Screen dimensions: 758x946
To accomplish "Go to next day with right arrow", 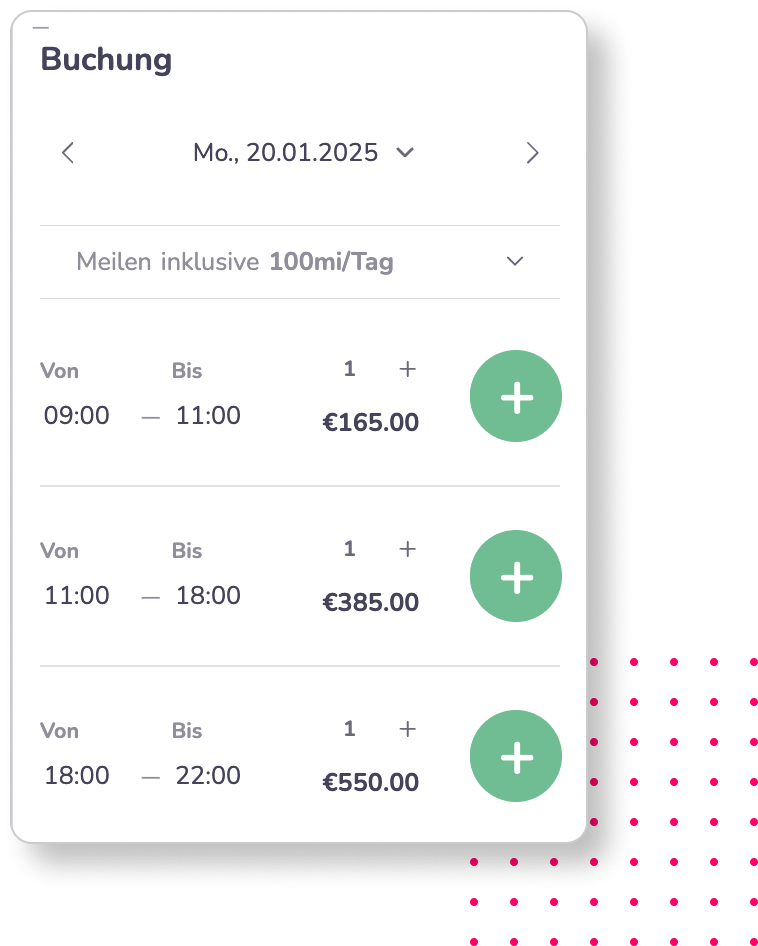I will coord(532,153).
